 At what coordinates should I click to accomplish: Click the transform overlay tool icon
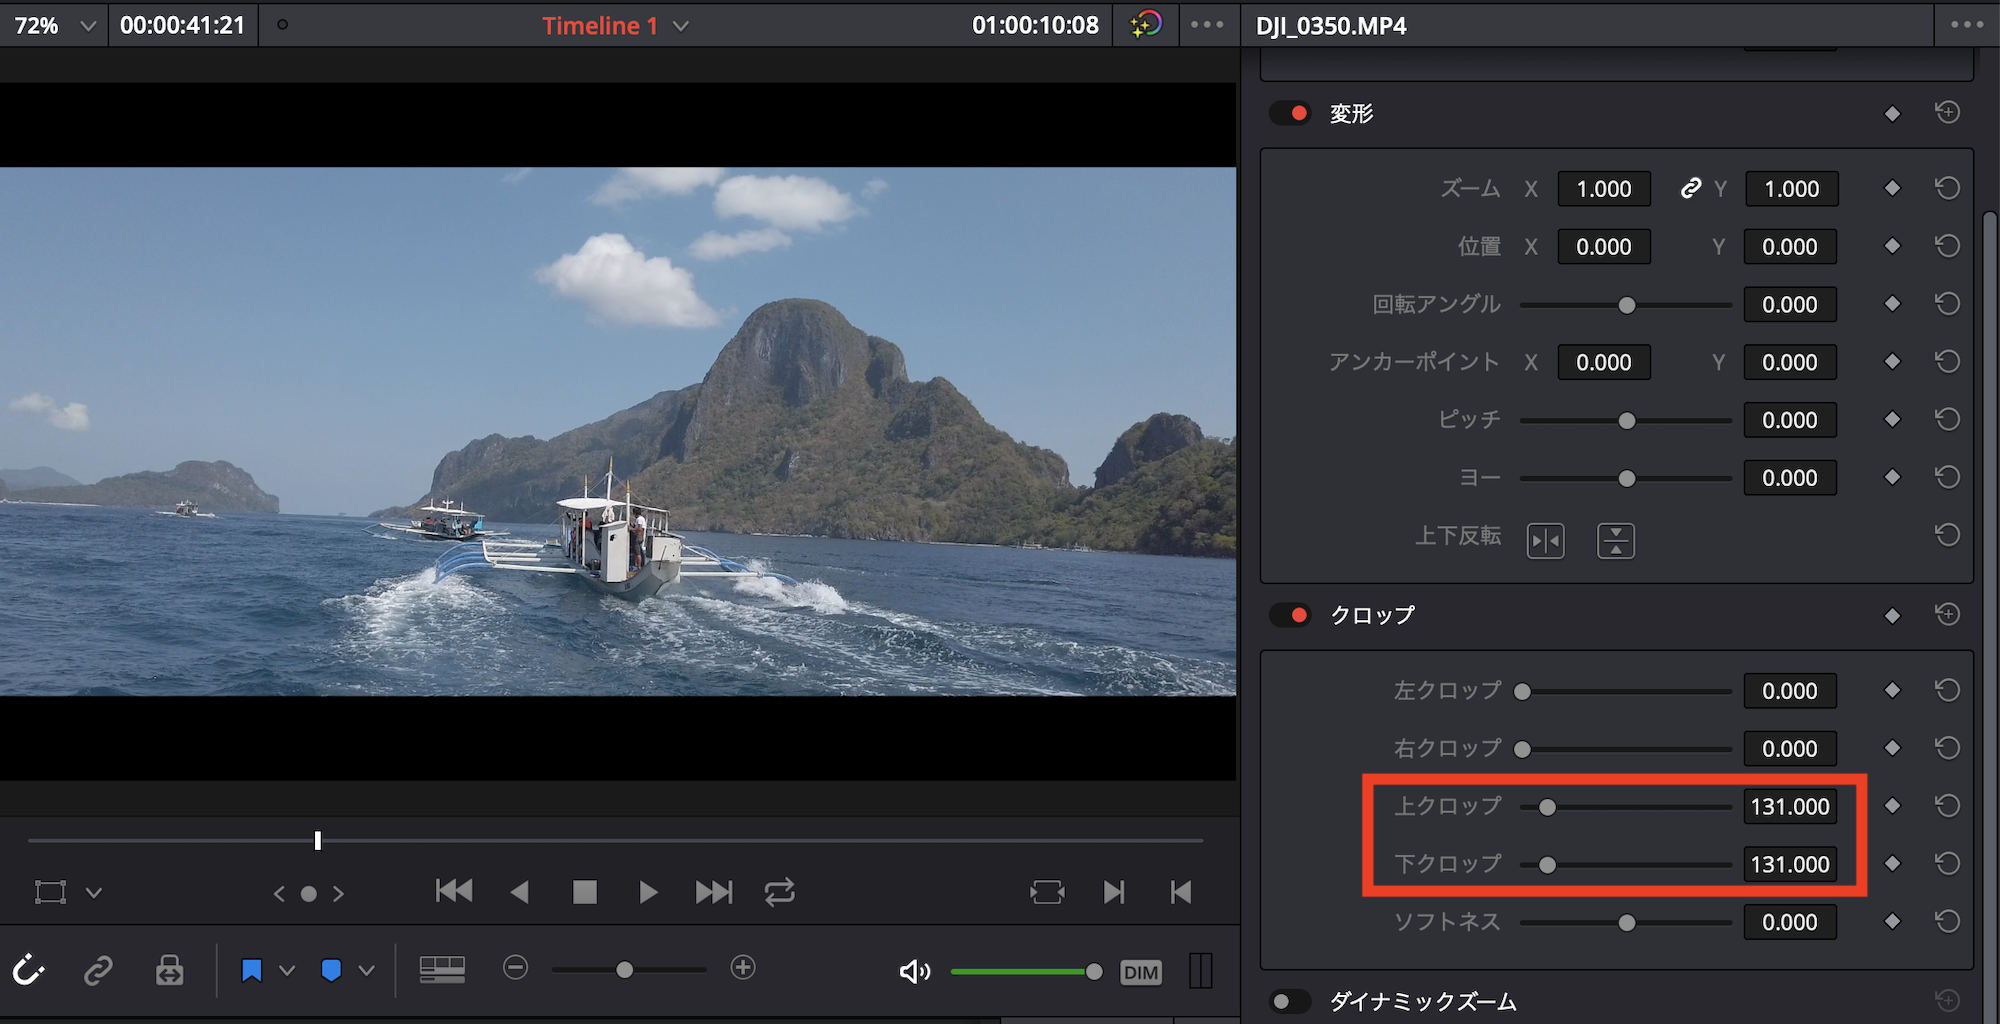point(50,892)
